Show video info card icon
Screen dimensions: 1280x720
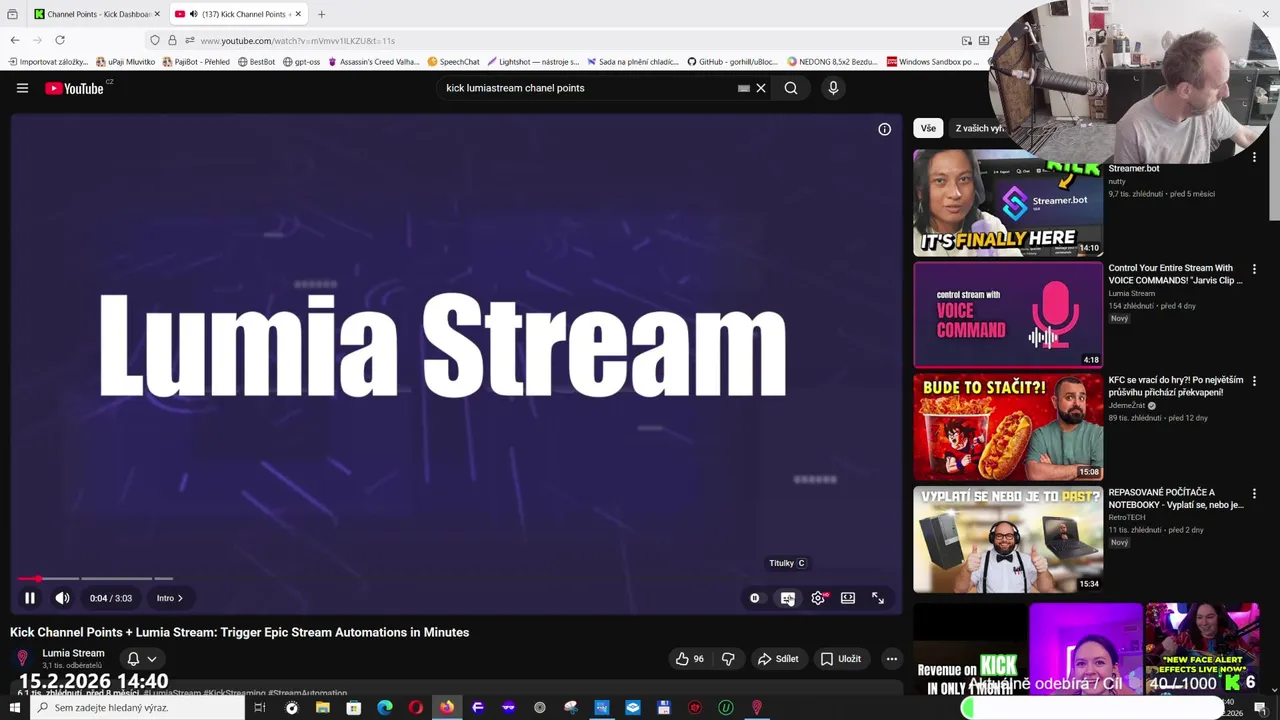[x=884, y=129]
